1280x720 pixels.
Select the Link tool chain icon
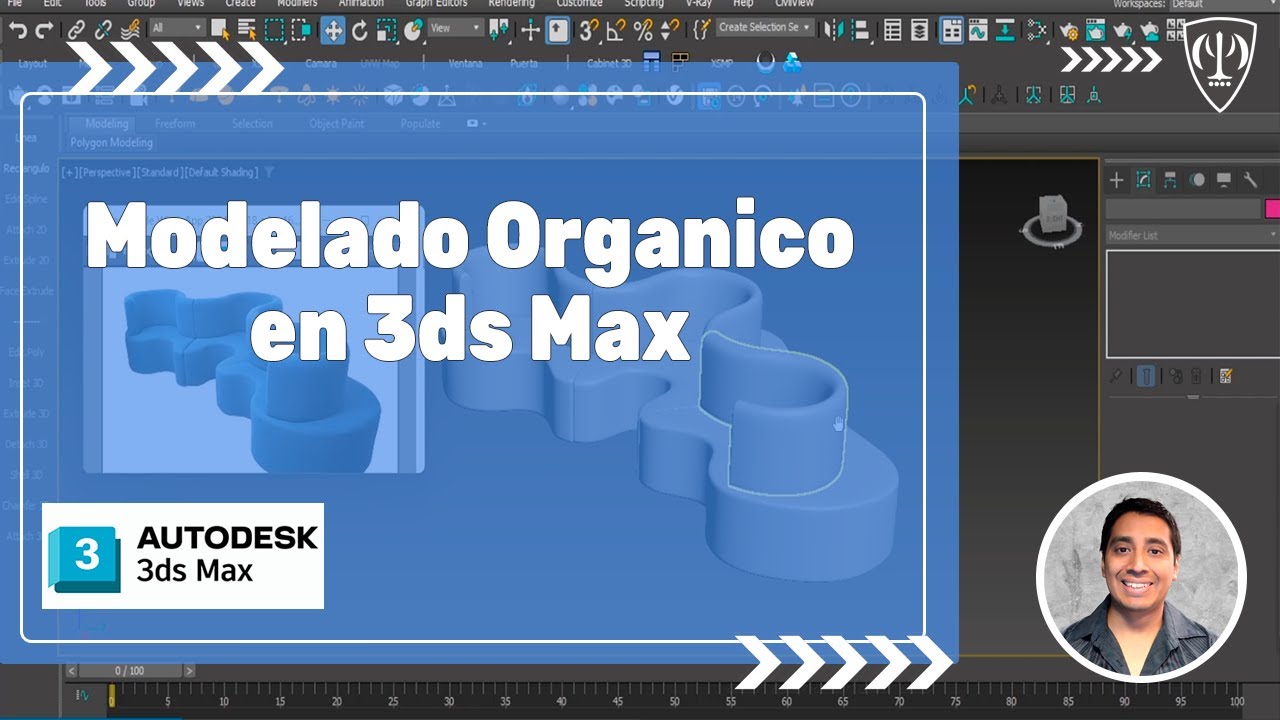click(x=76, y=30)
